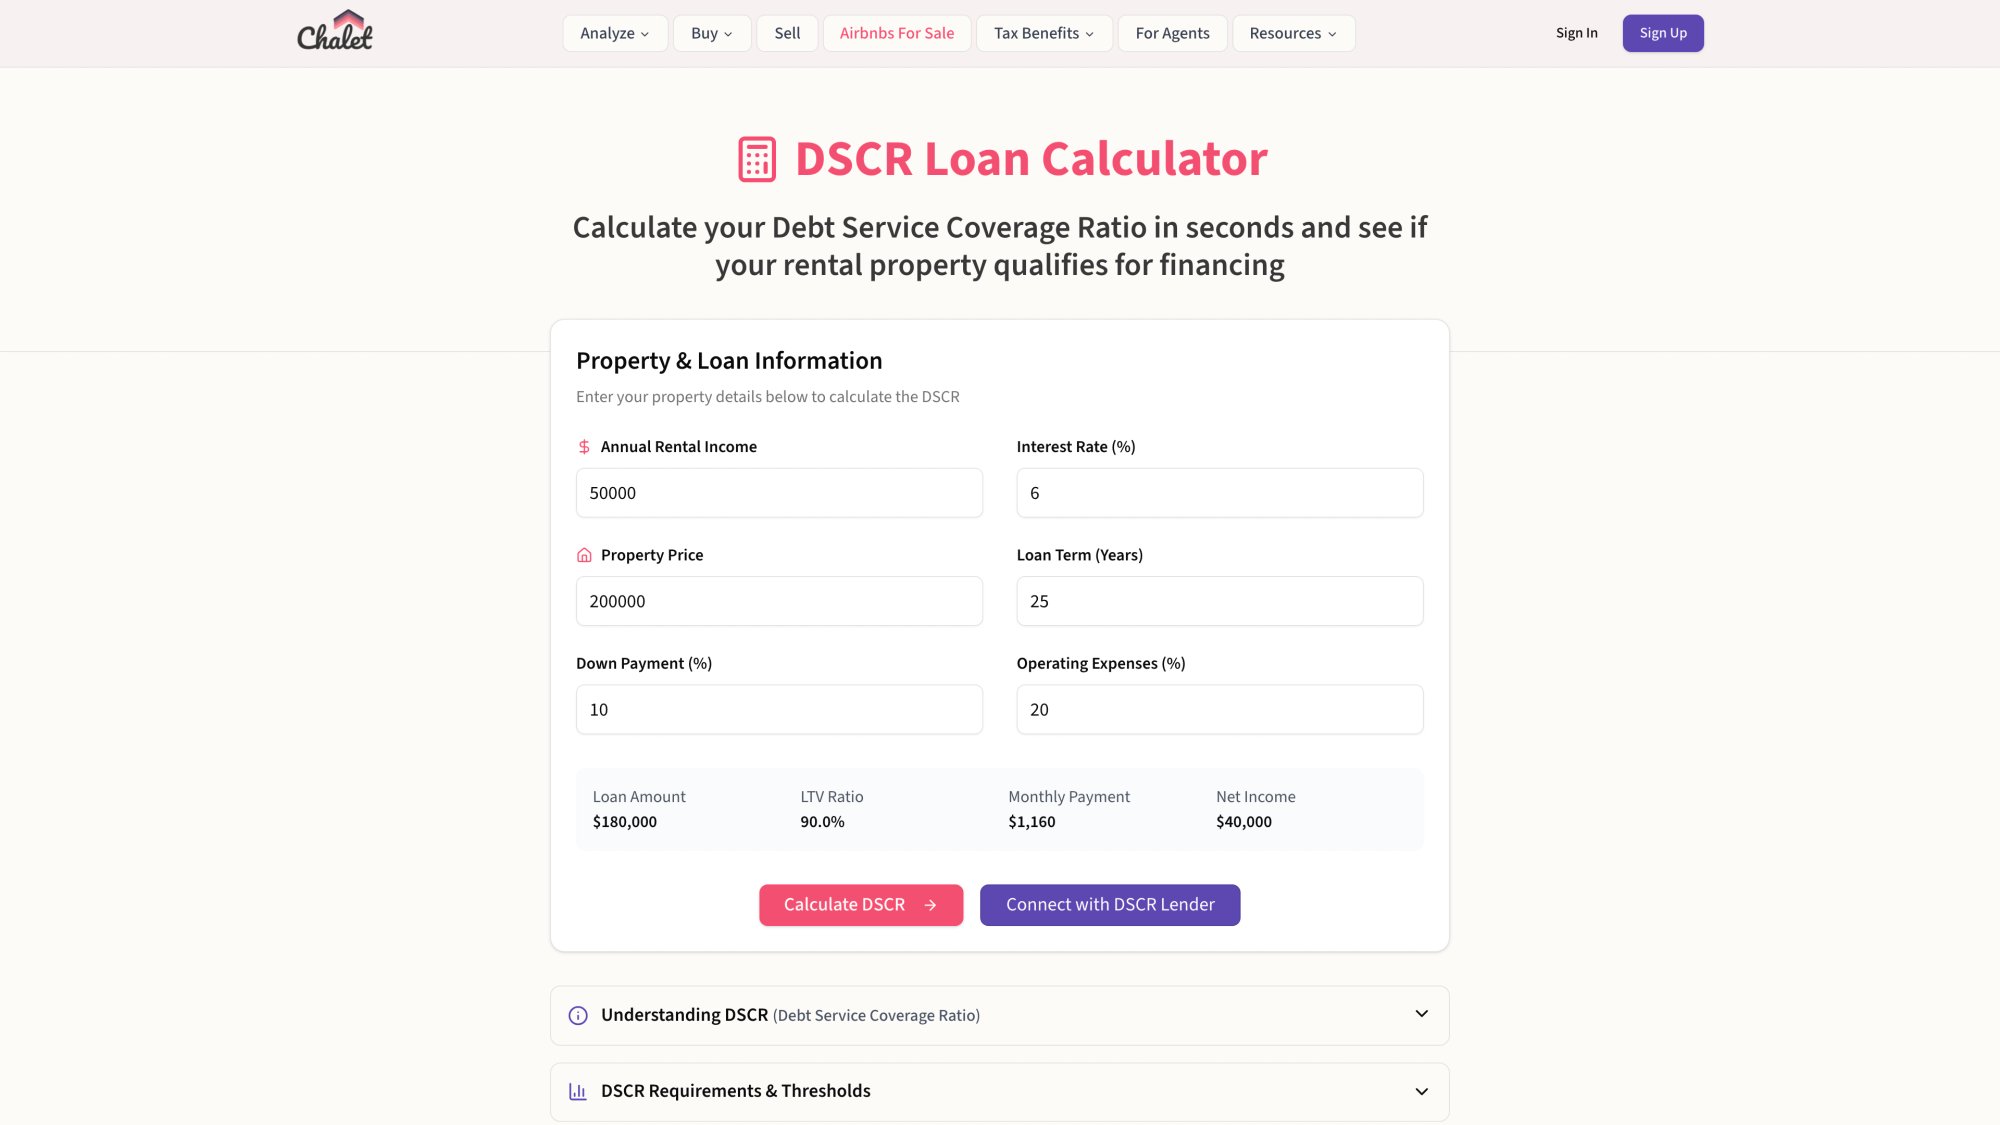
Task: Click the Chalet logo
Action: pos(335,32)
